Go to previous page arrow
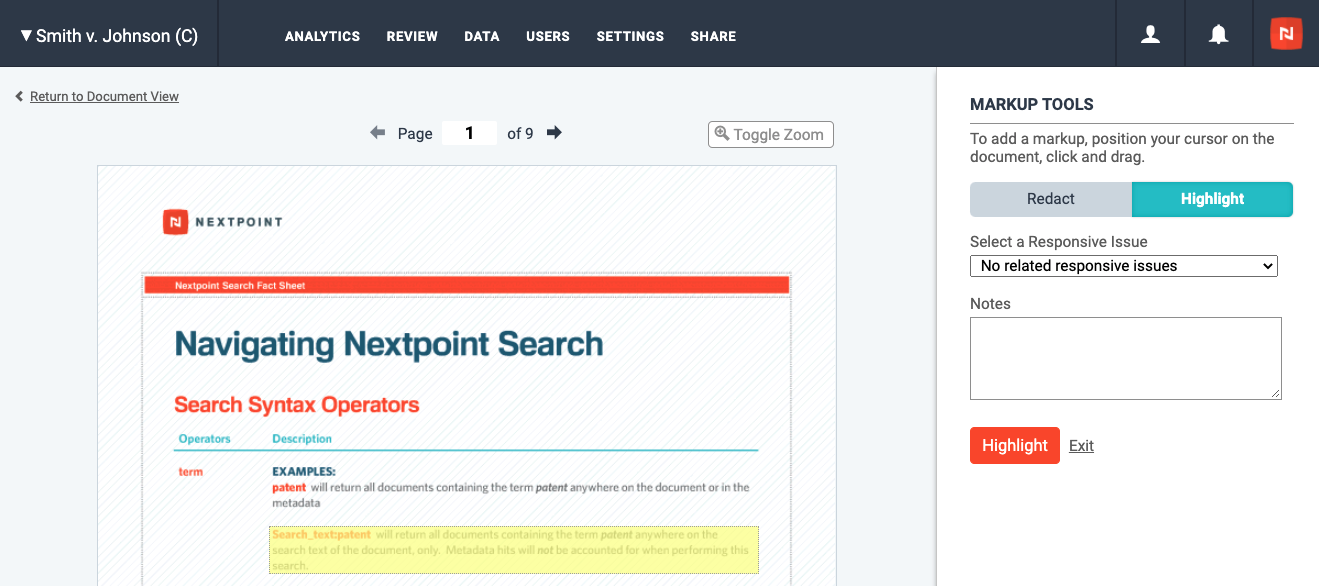 pos(378,133)
